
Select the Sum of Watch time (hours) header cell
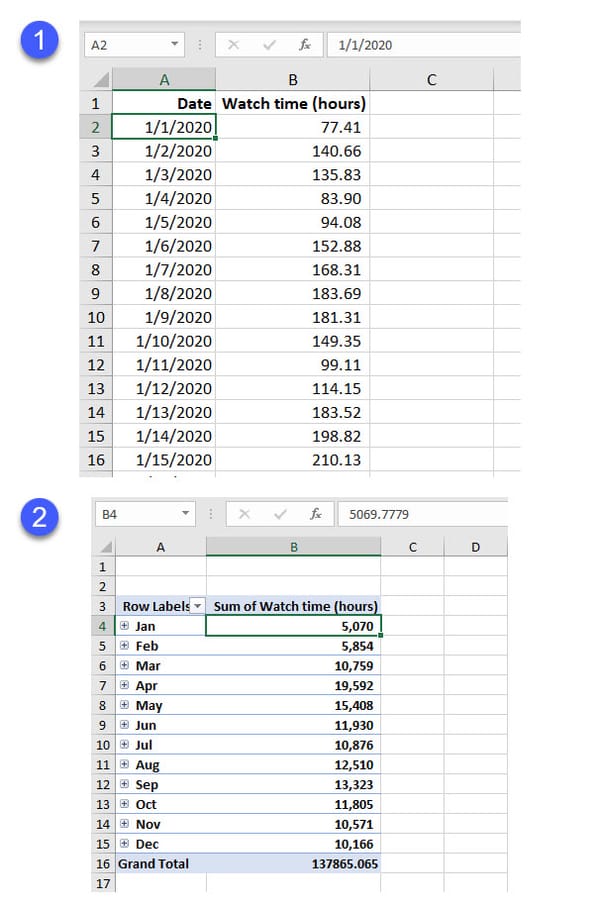293,606
